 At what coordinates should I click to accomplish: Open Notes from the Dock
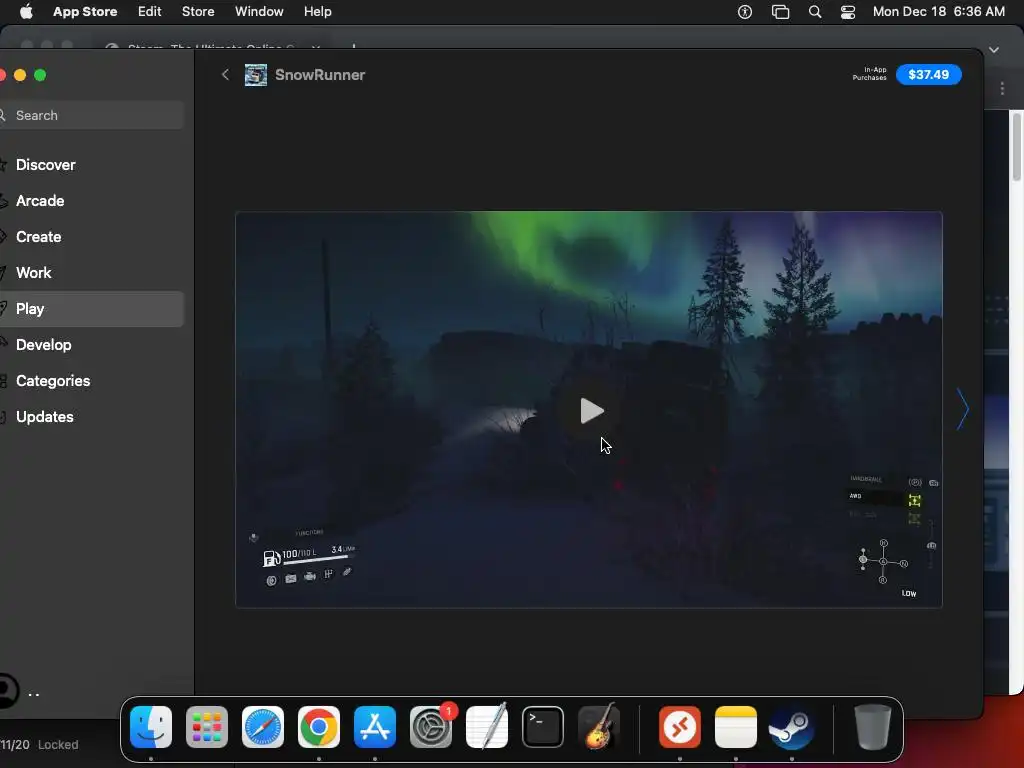coord(736,727)
